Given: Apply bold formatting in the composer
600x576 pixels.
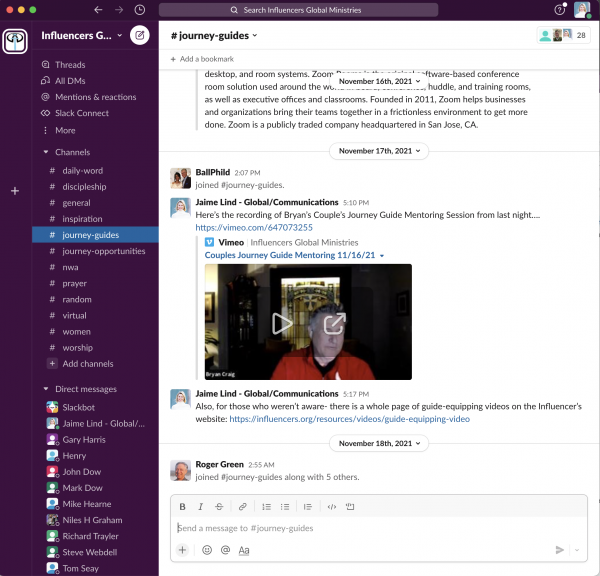Looking at the screenshot, I should pos(183,507).
